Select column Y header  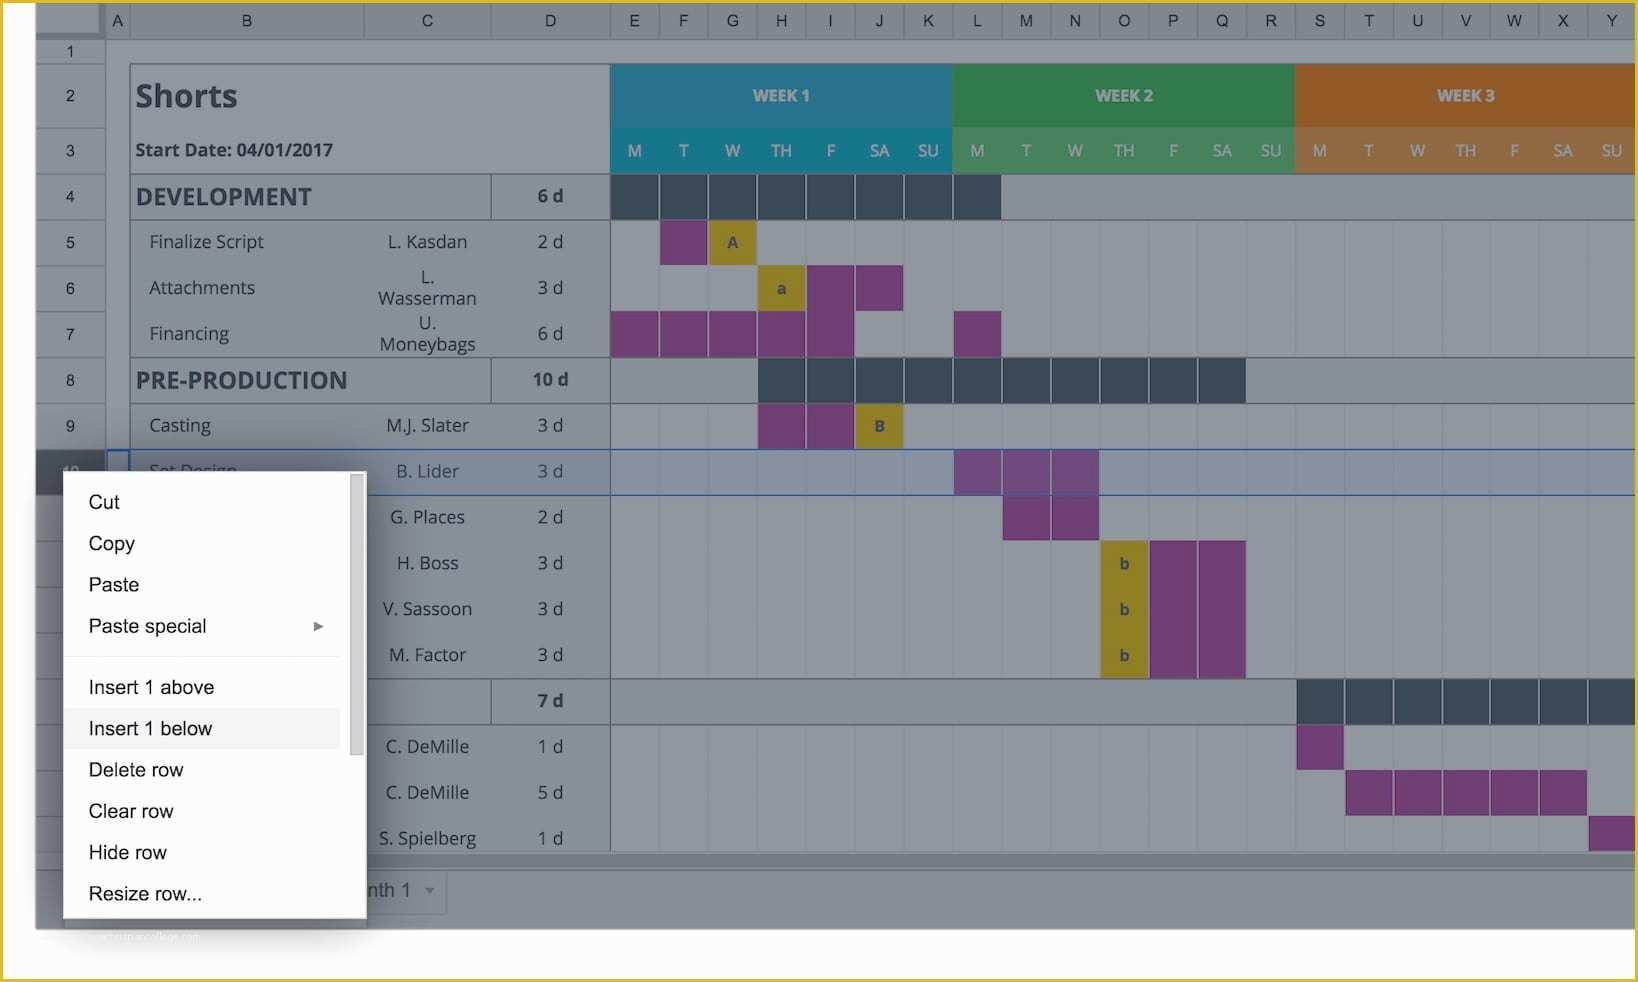click(1612, 21)
